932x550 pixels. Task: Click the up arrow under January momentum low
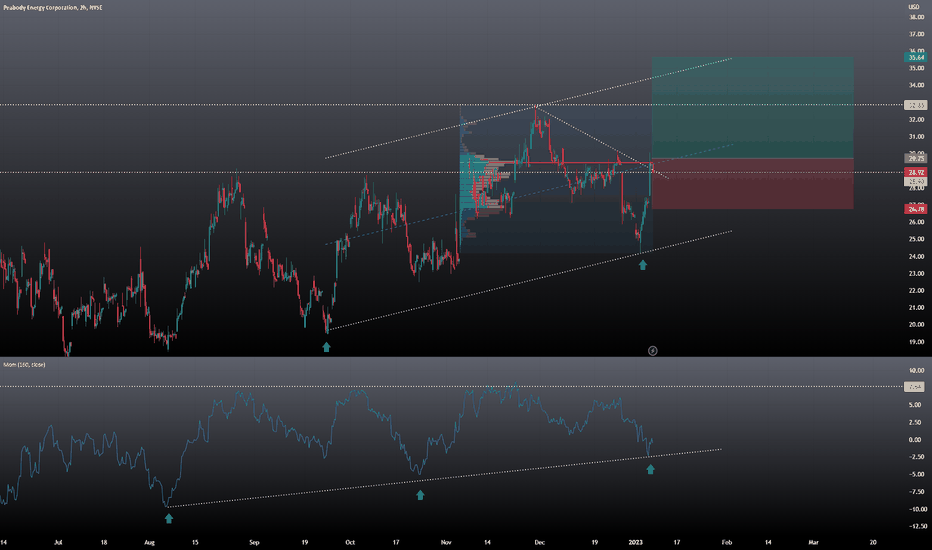coord(650,469)
